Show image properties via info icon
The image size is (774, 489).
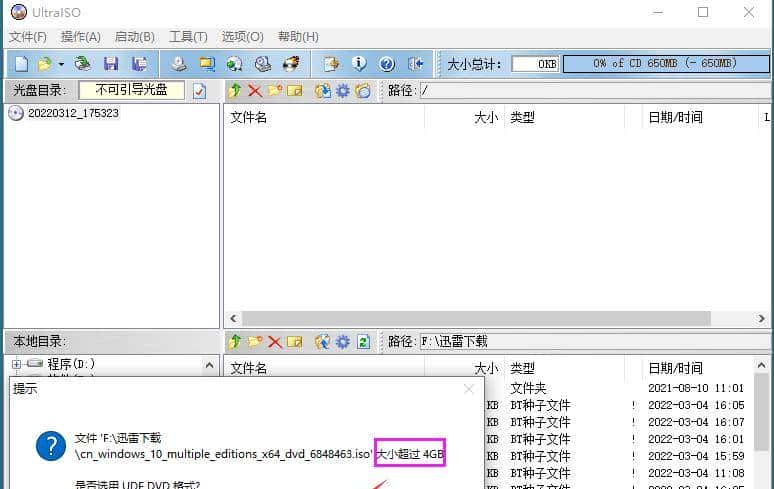pyautogui.click(x=359, y=64)
